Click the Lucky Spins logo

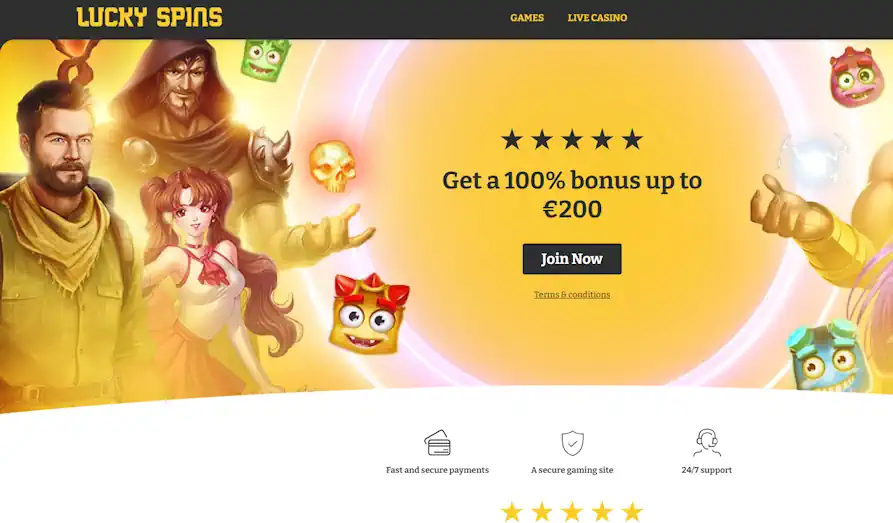point(149,17)
